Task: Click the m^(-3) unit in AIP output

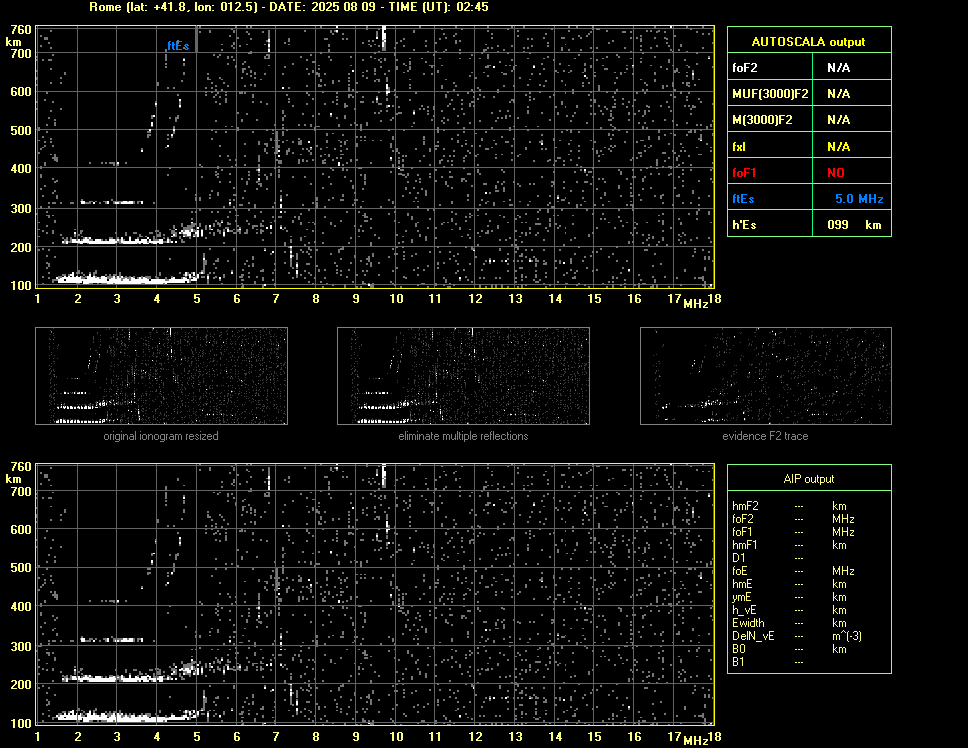Action: coord(847,636)
